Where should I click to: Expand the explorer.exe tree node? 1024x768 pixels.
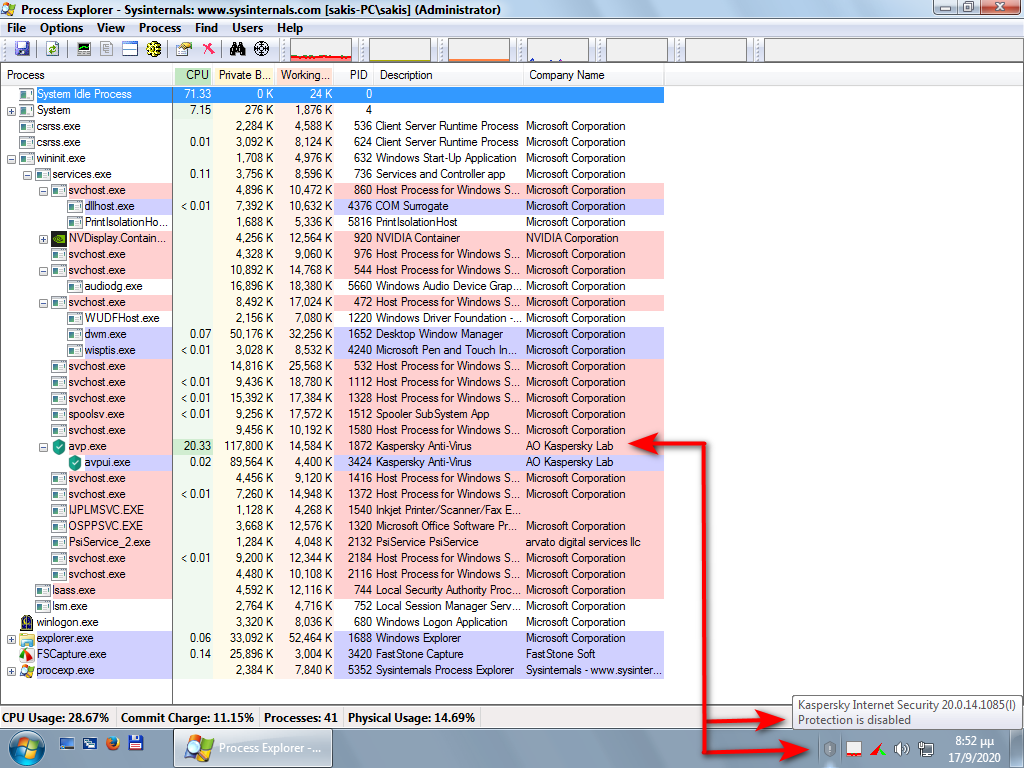click(11, 639)
